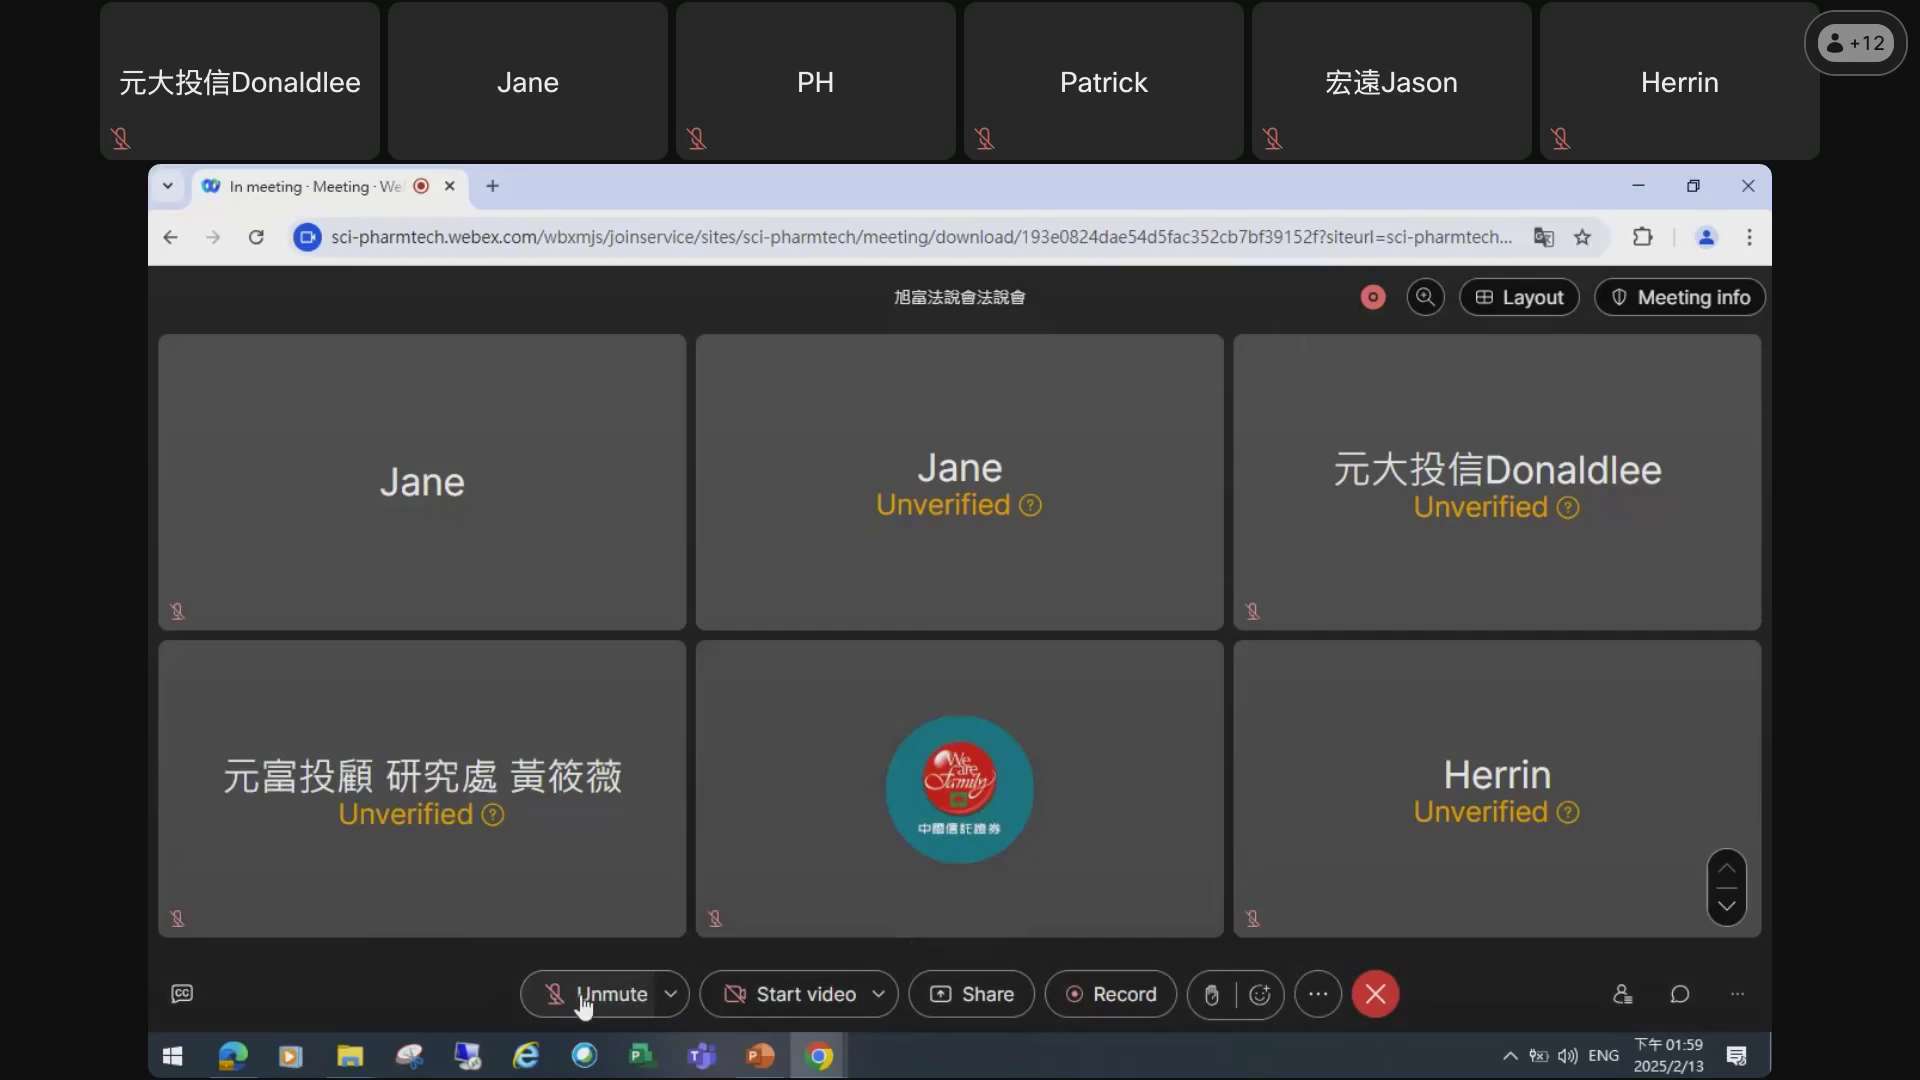This screenshot has height=1080, width=1920.
Task: View Meeting info
Action: [x=1680, y=297]
